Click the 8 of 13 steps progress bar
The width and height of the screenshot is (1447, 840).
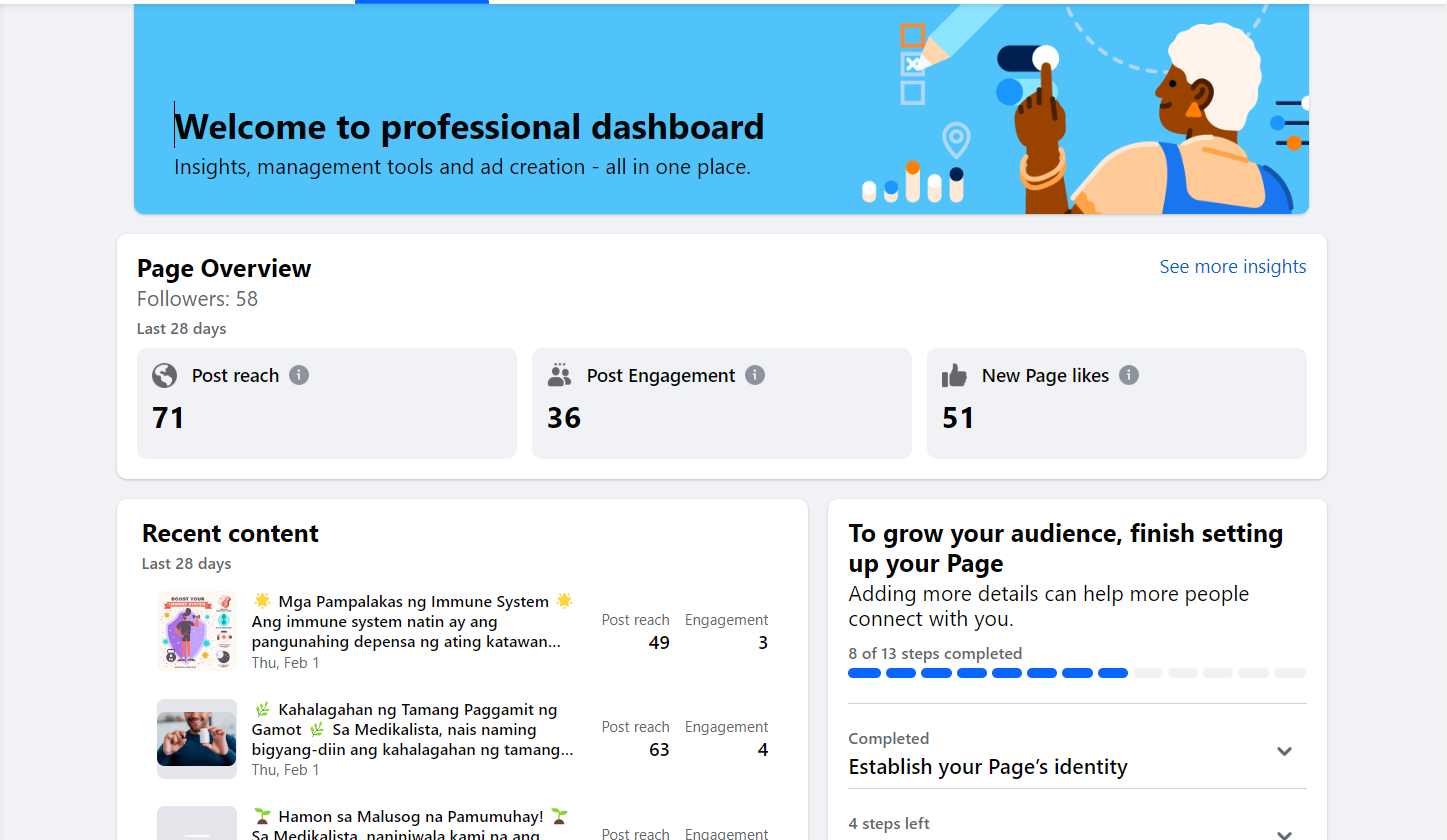point(1077,673)
